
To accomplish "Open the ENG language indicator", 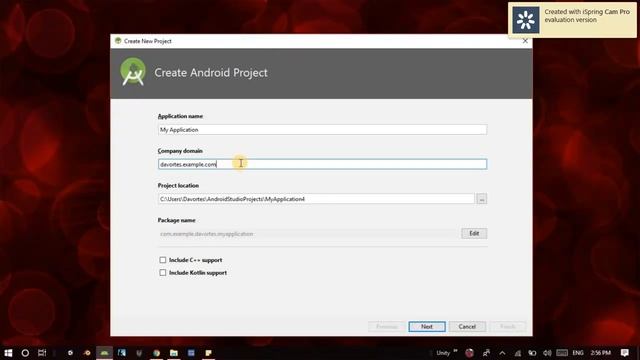I will [578, 353].
